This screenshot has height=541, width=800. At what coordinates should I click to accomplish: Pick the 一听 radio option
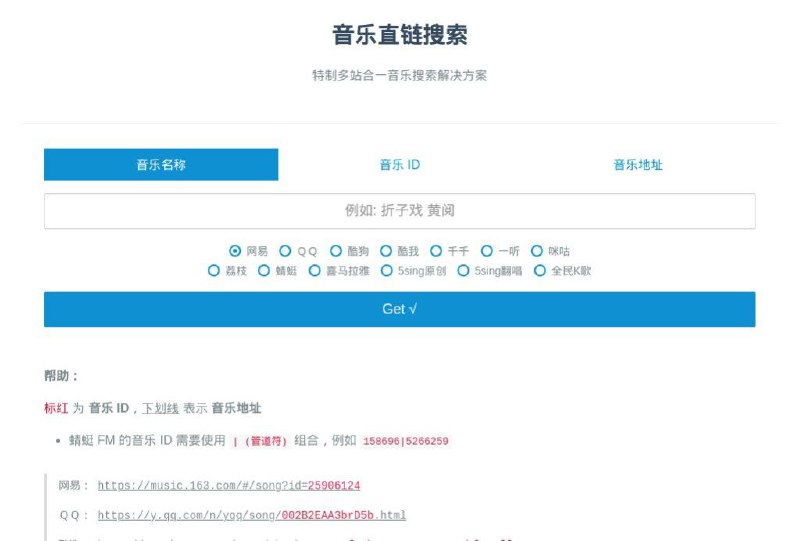coord(487,251)
